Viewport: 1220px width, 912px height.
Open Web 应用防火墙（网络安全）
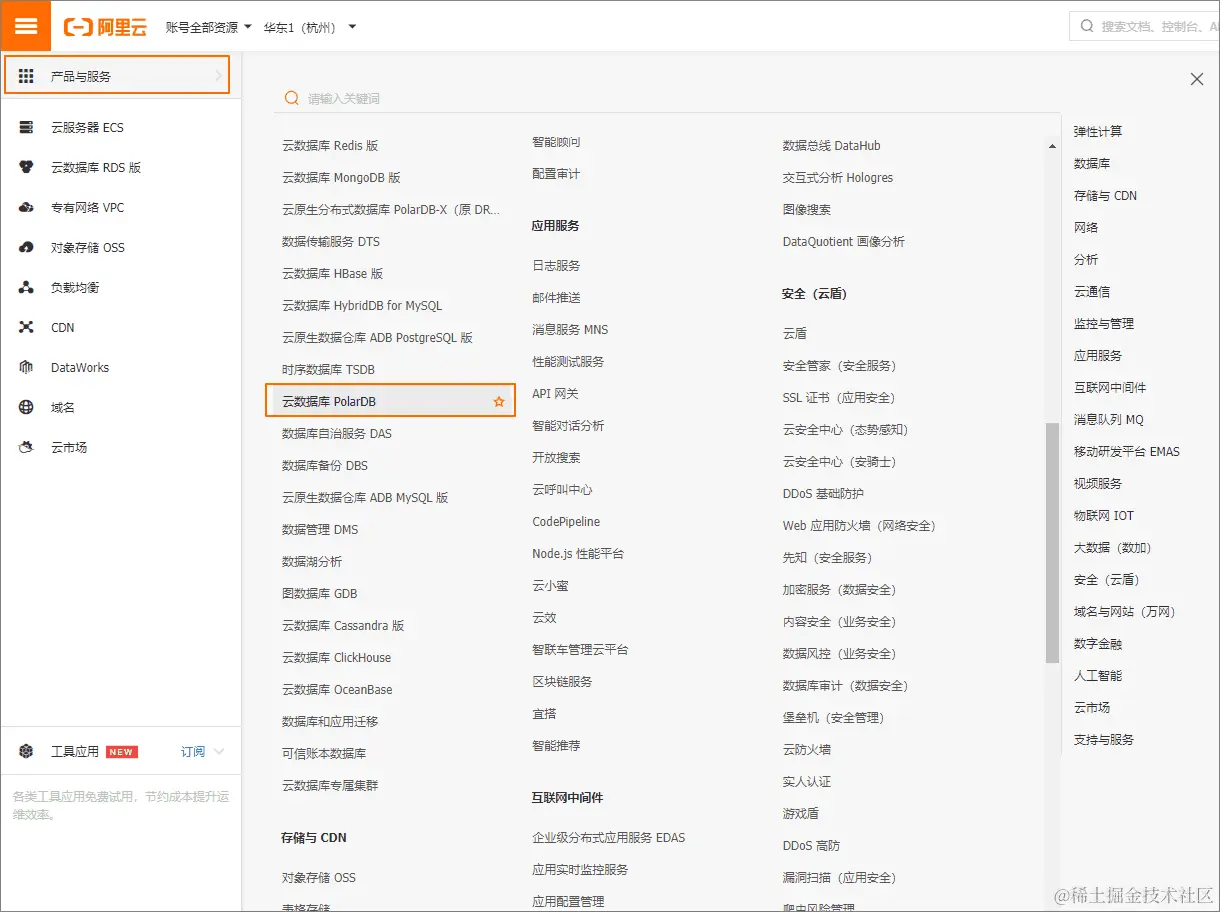click(x=859, y=525)
